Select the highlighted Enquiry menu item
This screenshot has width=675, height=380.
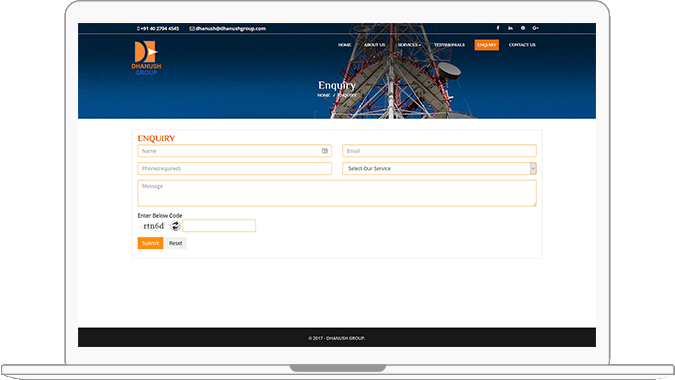point(486,45)
